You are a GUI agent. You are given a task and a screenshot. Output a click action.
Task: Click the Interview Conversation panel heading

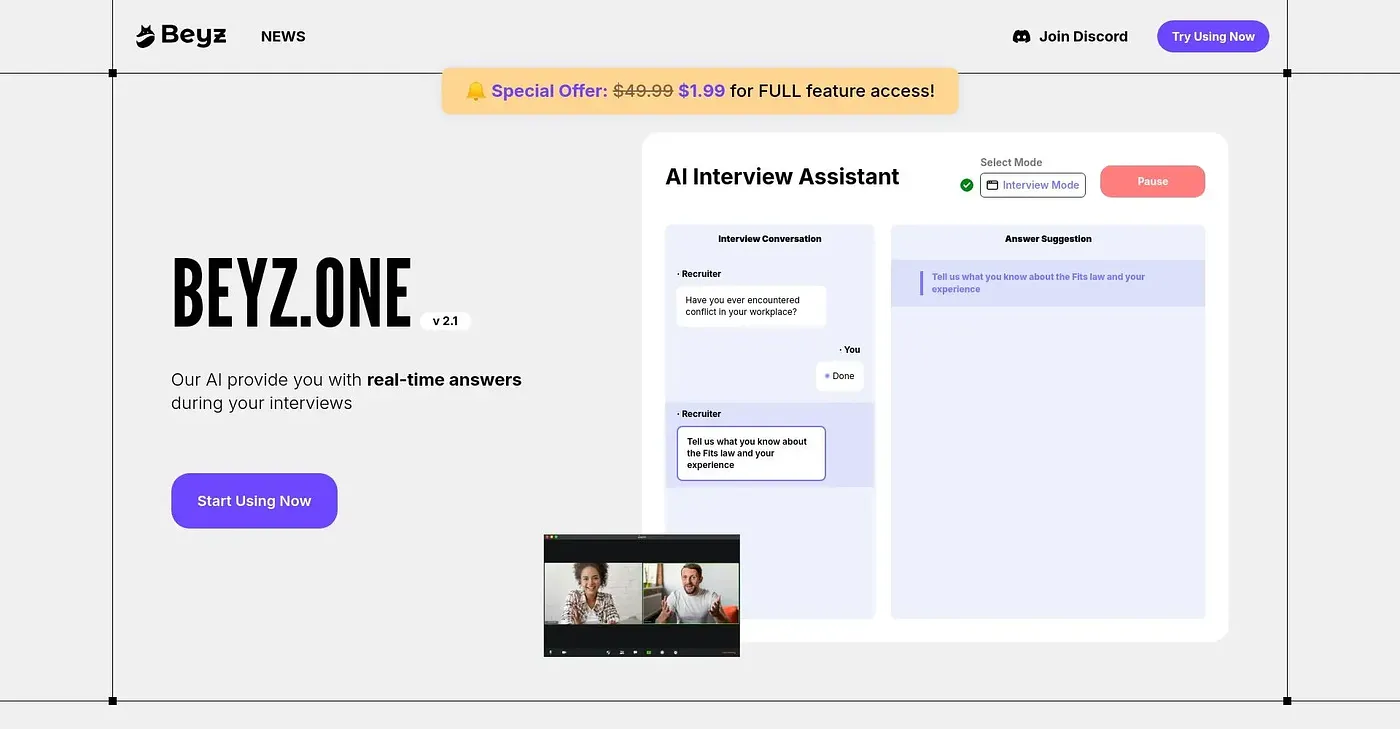(769, 239)
